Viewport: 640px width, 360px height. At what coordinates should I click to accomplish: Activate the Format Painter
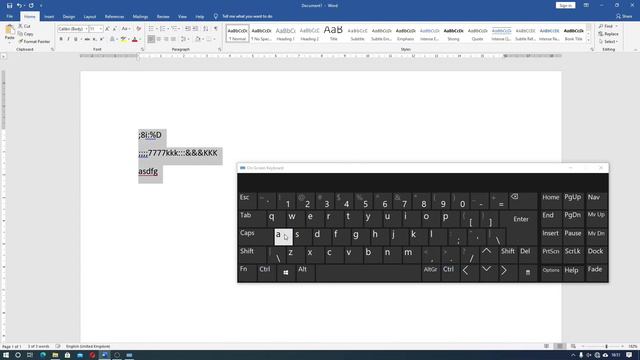click(x=34, y=42)
